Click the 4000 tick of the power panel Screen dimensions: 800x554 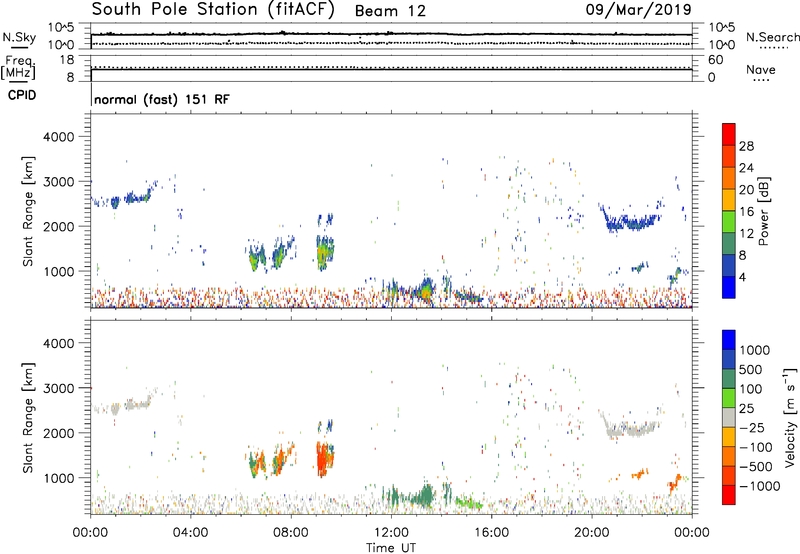59,137
